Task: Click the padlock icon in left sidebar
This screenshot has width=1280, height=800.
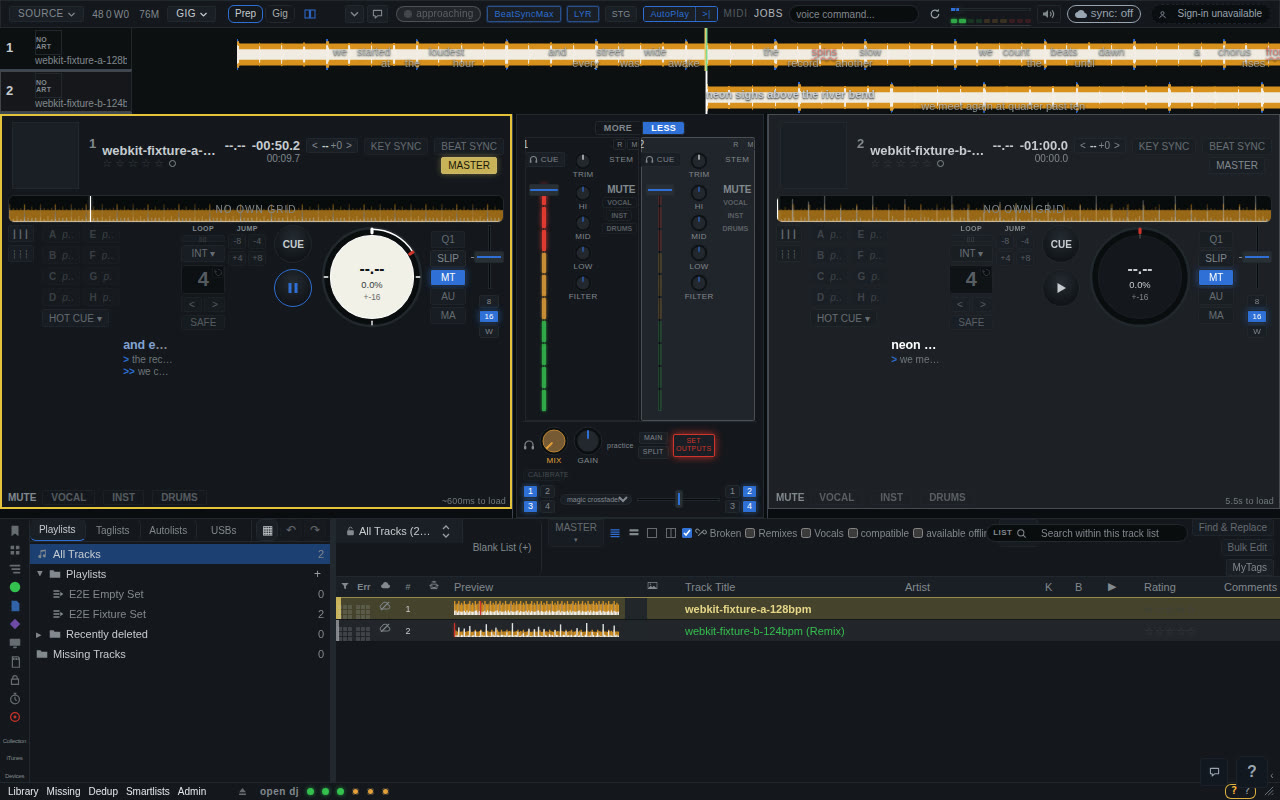Action: tap(15, 680)
